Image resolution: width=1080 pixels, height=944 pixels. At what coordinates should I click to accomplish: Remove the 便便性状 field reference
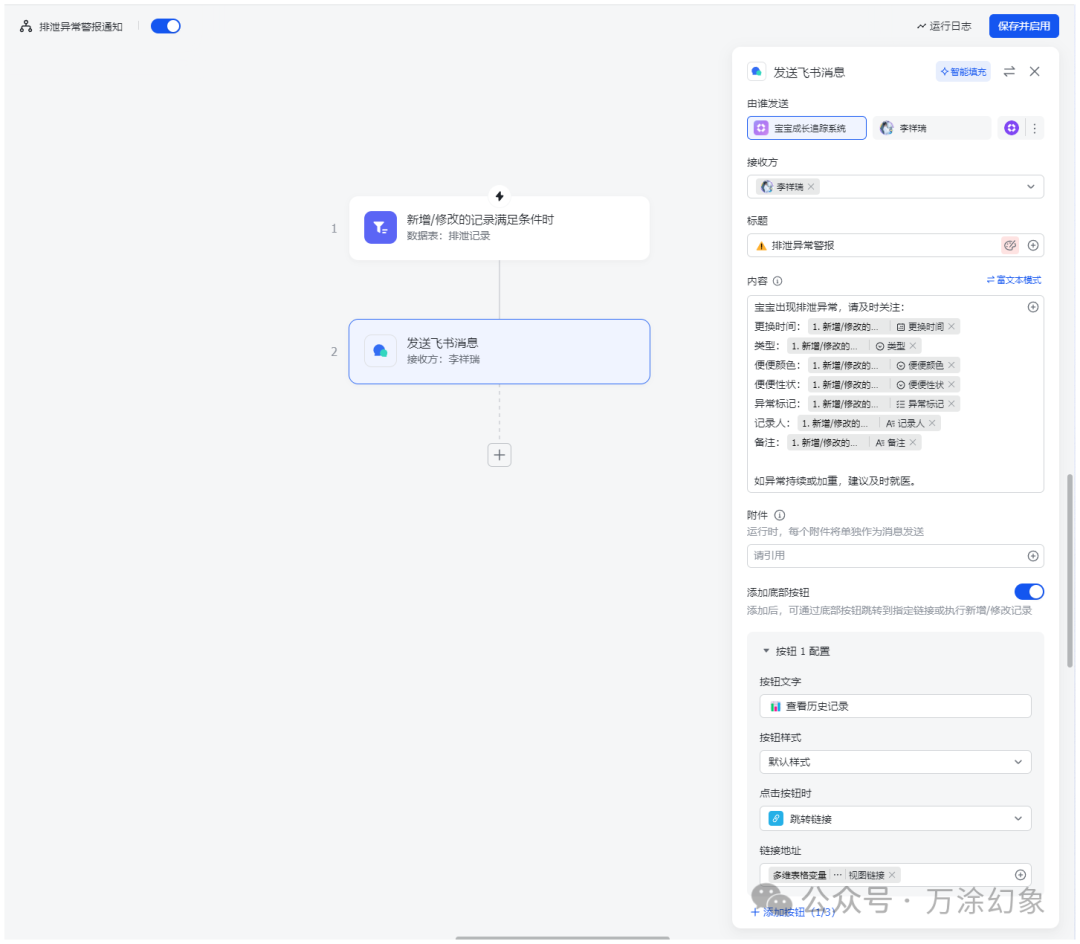pos(951,384)
